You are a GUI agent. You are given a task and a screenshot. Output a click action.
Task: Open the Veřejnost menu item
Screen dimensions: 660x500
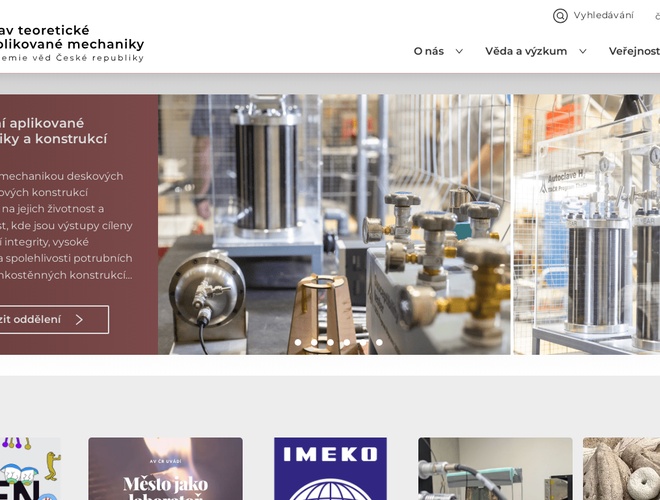(634, 51)
